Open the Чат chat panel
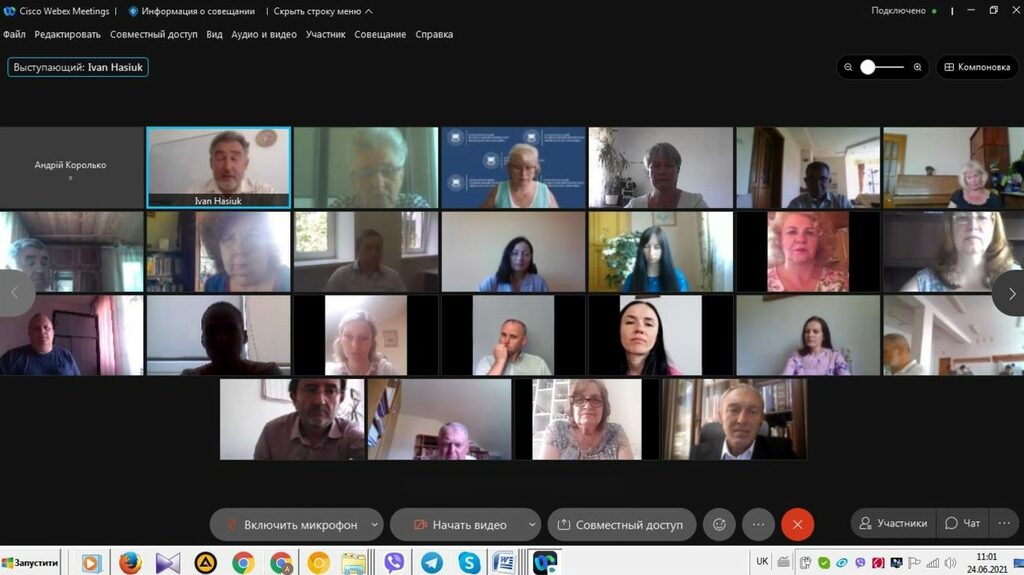 [x=963, y=523]
